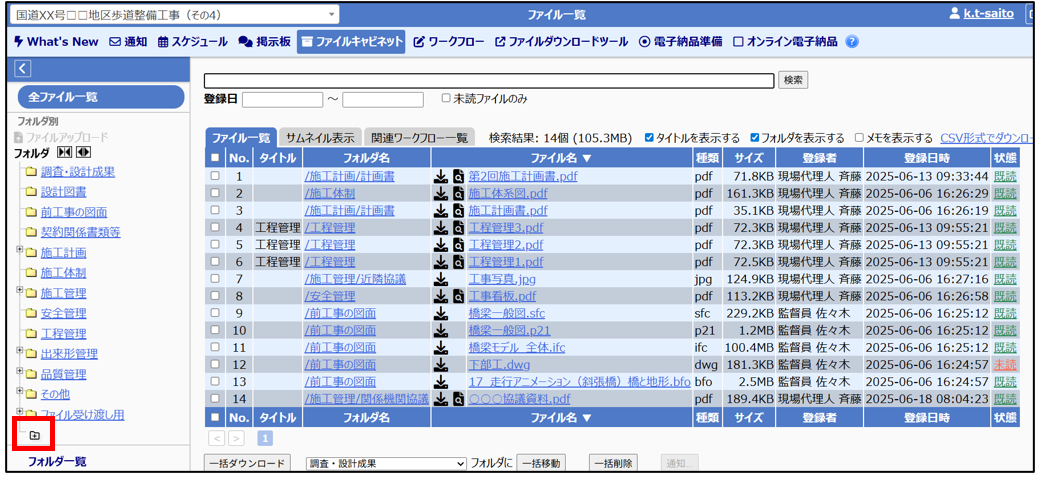
Task: Switch to the サムネイル表示 tab
Action: pyautogui.click(x=320, y=138)
